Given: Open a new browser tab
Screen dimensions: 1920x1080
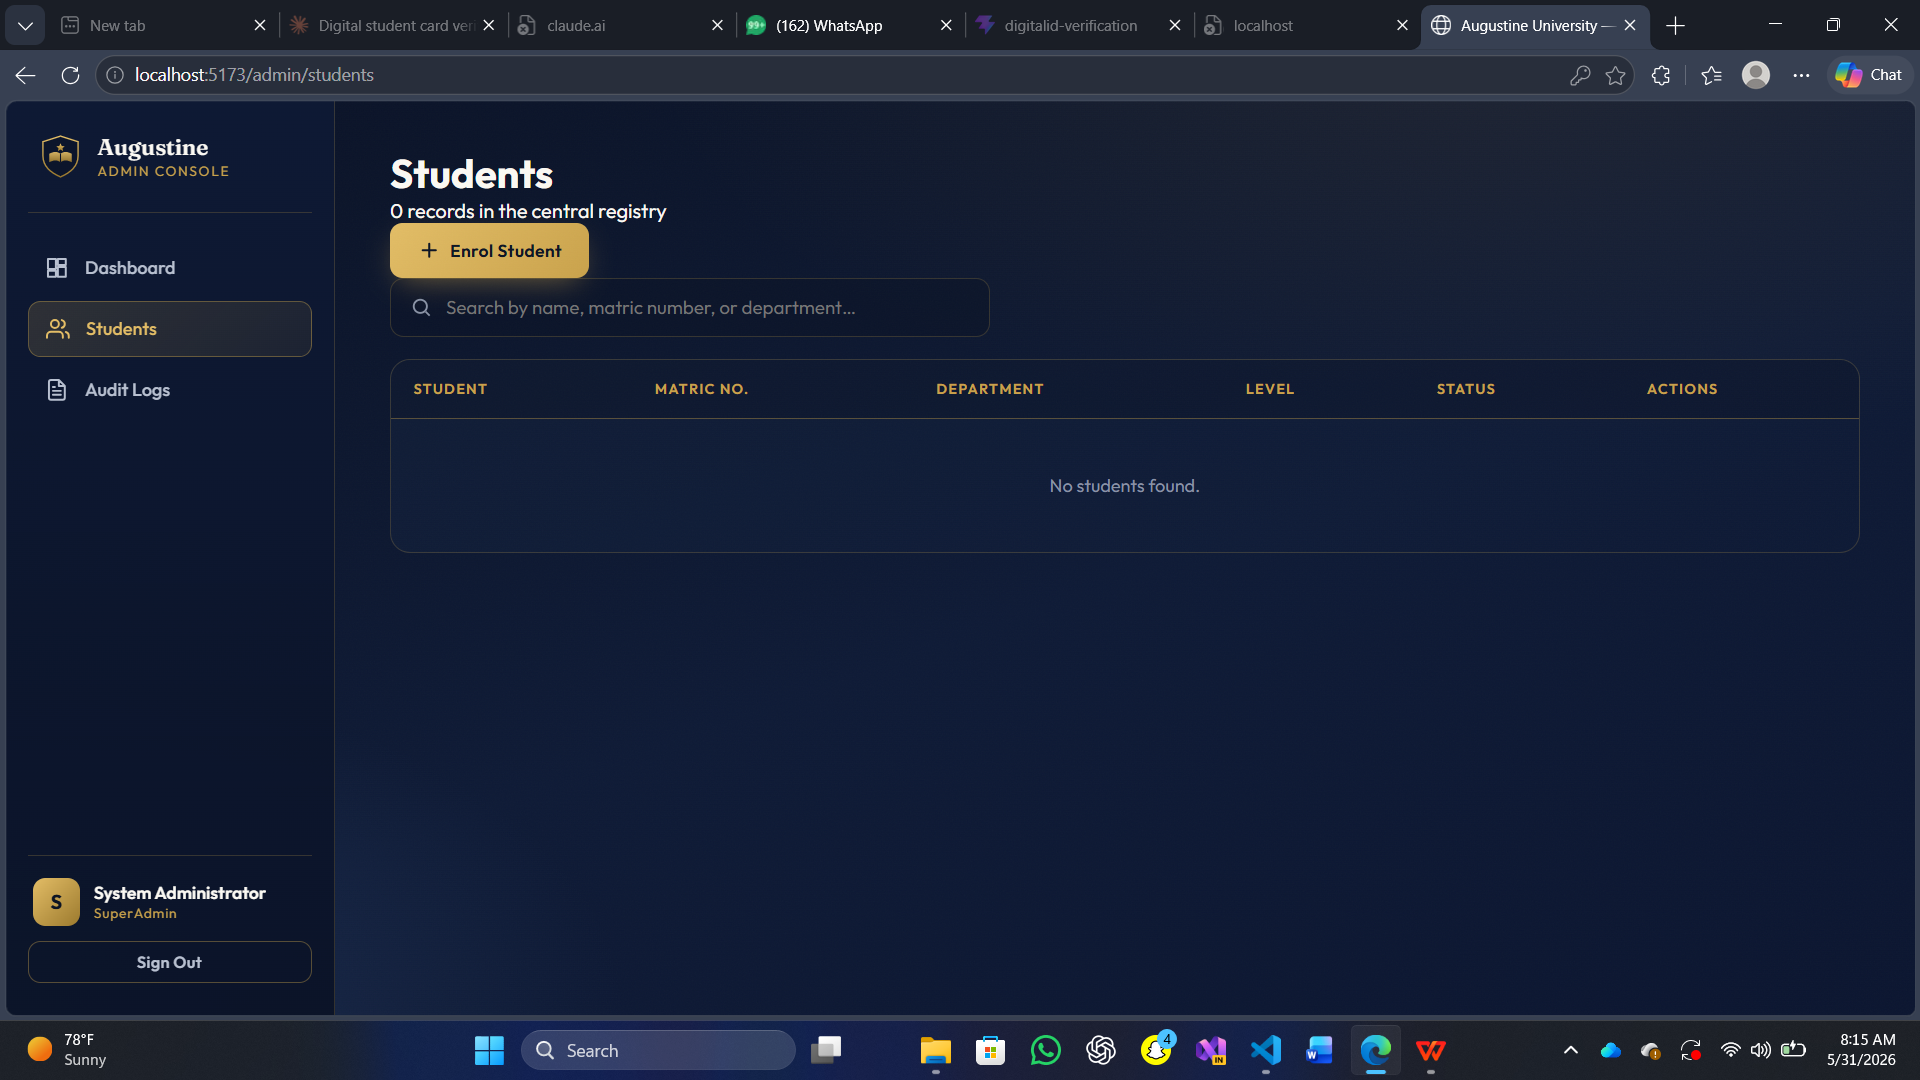Looking at the screenshot, I should (x=1676, y=25).
